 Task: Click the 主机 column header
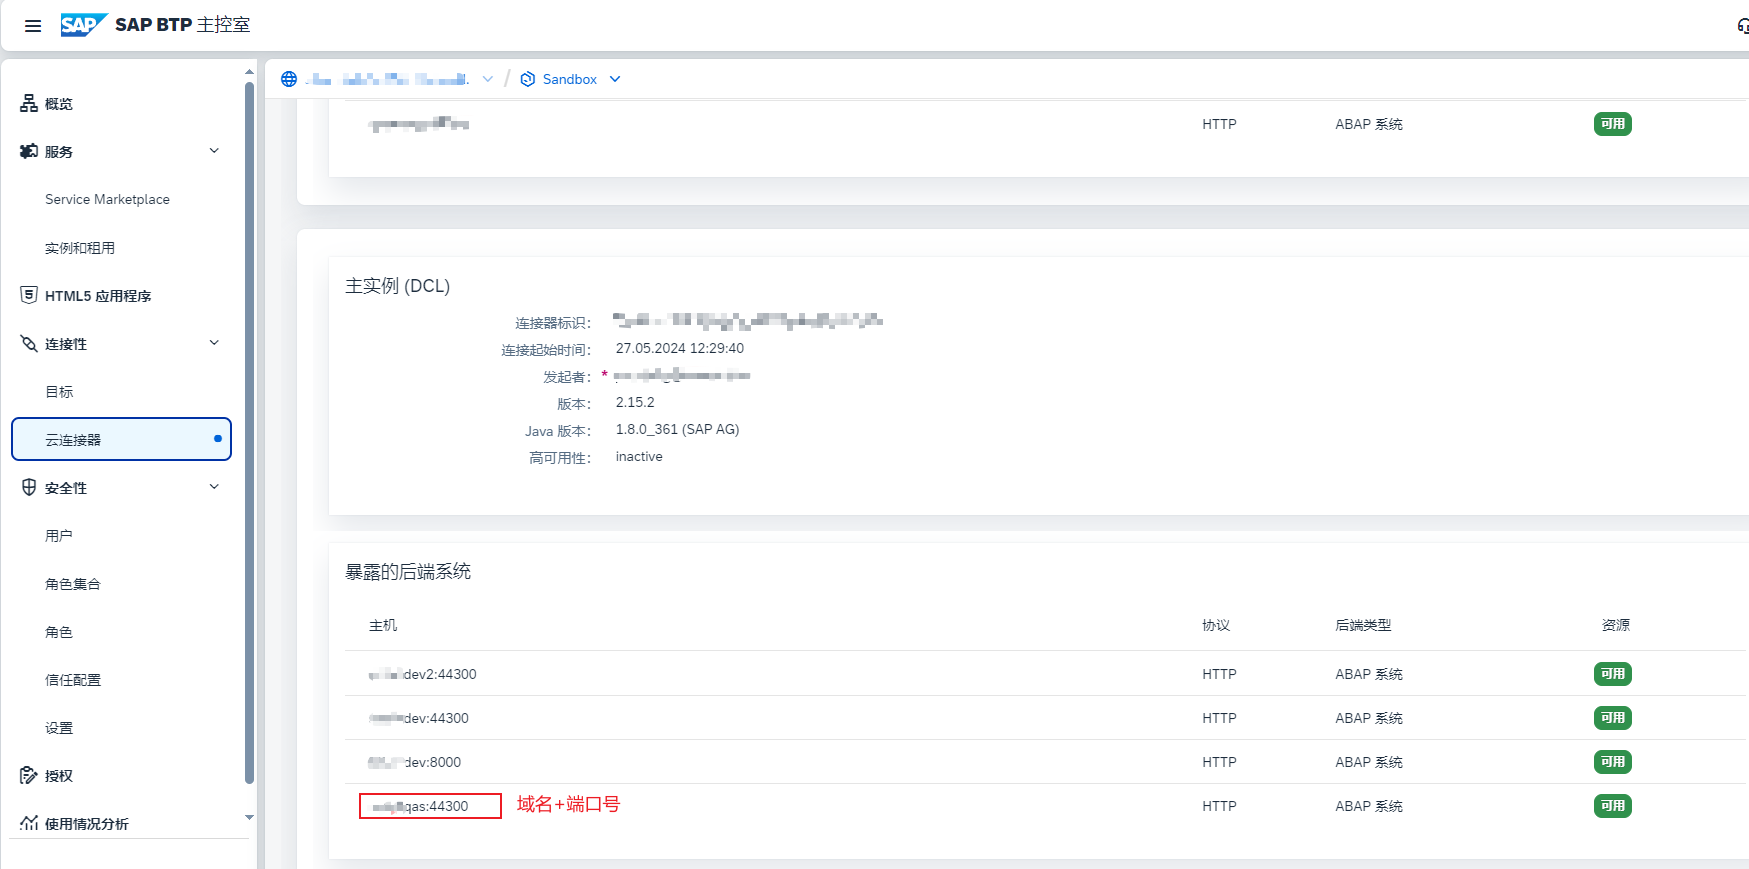pos(383,625)
